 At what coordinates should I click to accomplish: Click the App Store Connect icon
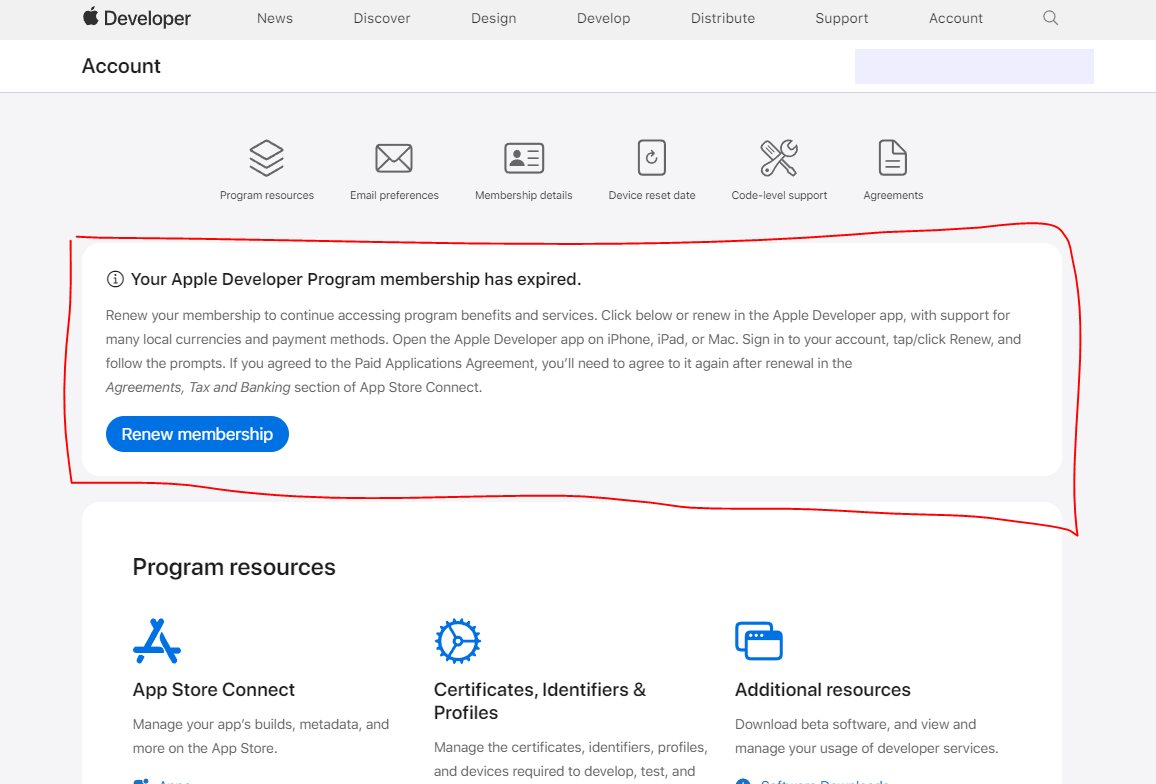click(x=157, y=641)
